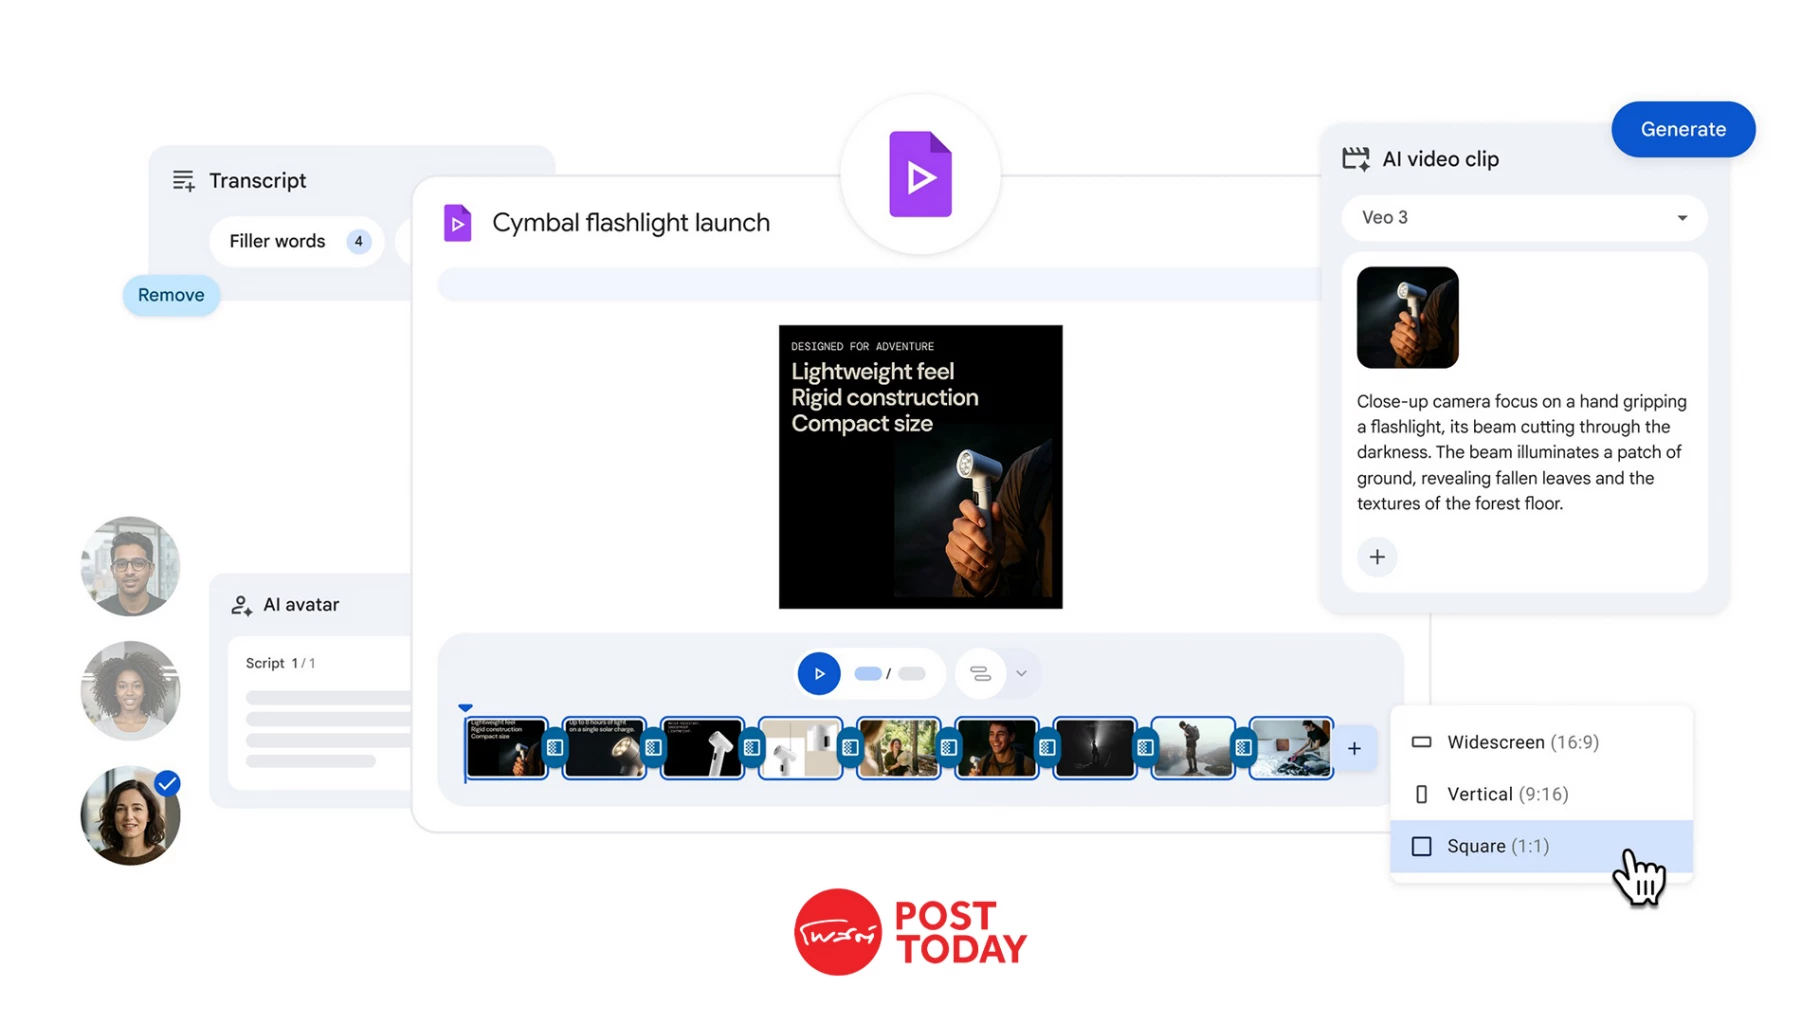Screen dimensions: 1820x1024
Task: Expand the chevron next to timeline layout
Action: pos(1021,674)
